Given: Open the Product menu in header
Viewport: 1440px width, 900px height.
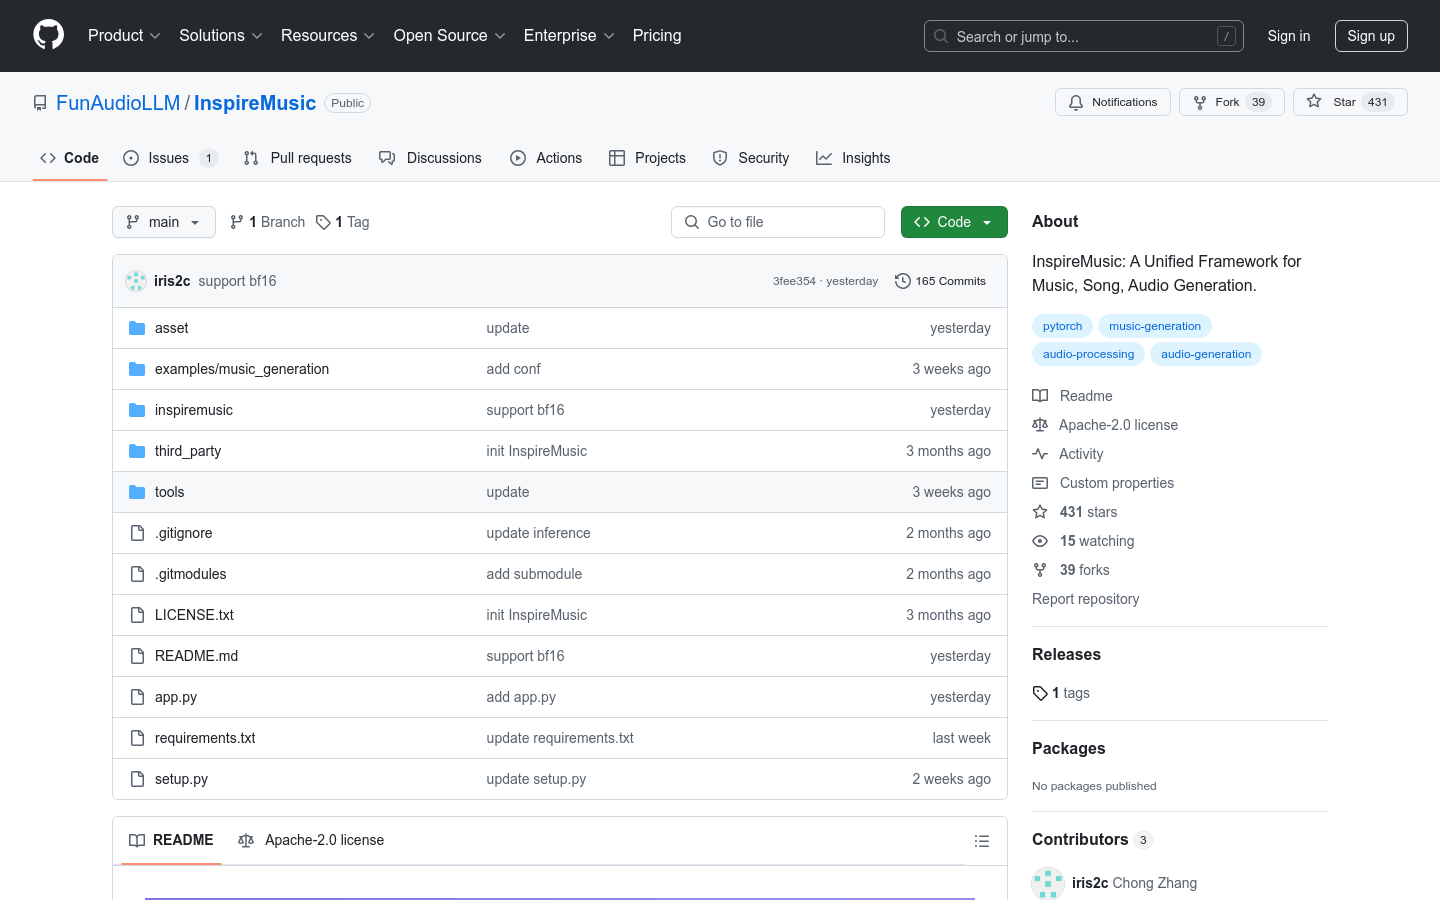Looking at the screenshot, I should pyautogui.click(x=124, y=36).
